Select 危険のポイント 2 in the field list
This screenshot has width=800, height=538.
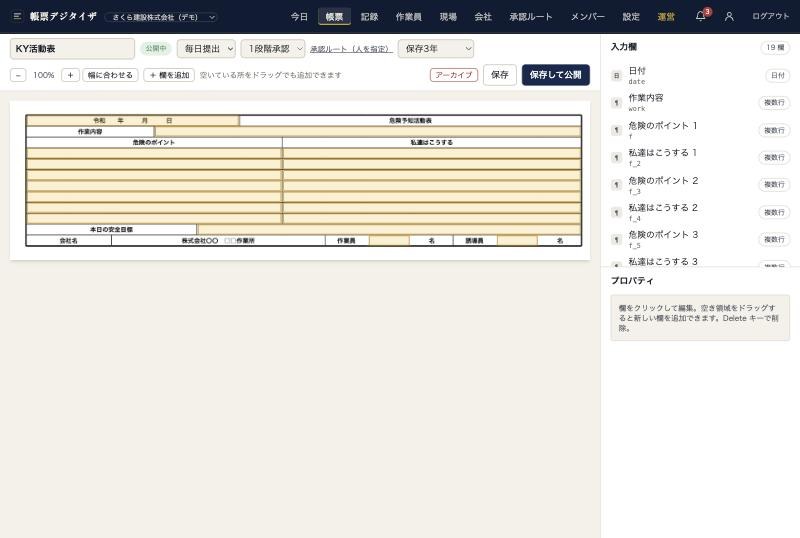pos(700,185)
